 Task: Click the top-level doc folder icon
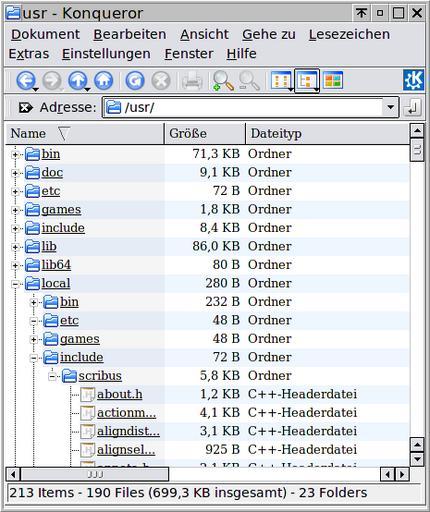click(32, 173)
